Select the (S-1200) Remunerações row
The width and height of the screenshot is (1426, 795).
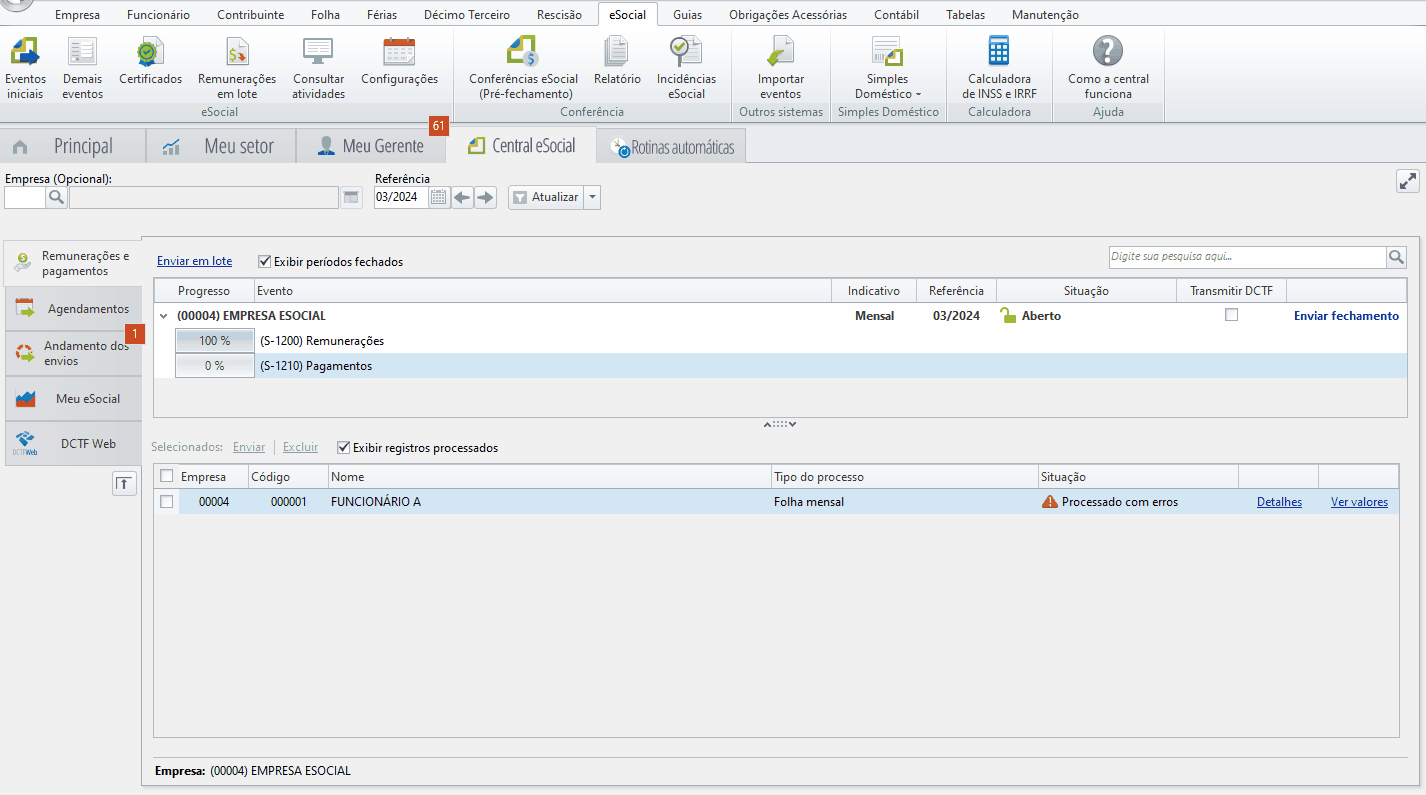780,341
